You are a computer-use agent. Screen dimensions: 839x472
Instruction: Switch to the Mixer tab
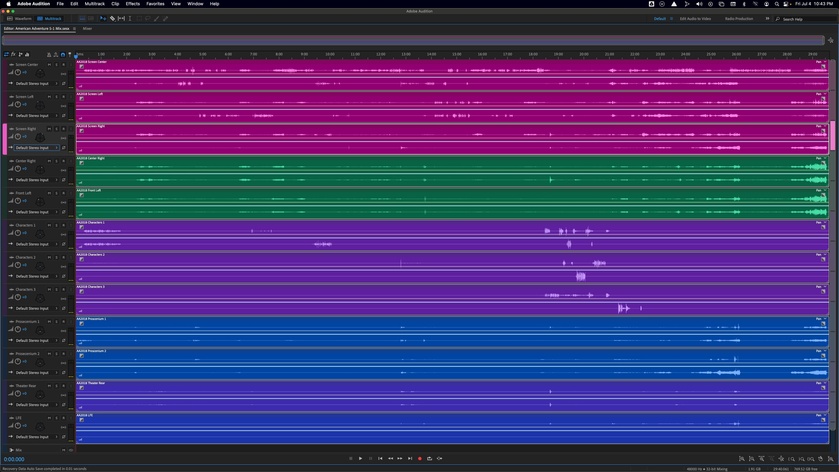coord(87,29)
